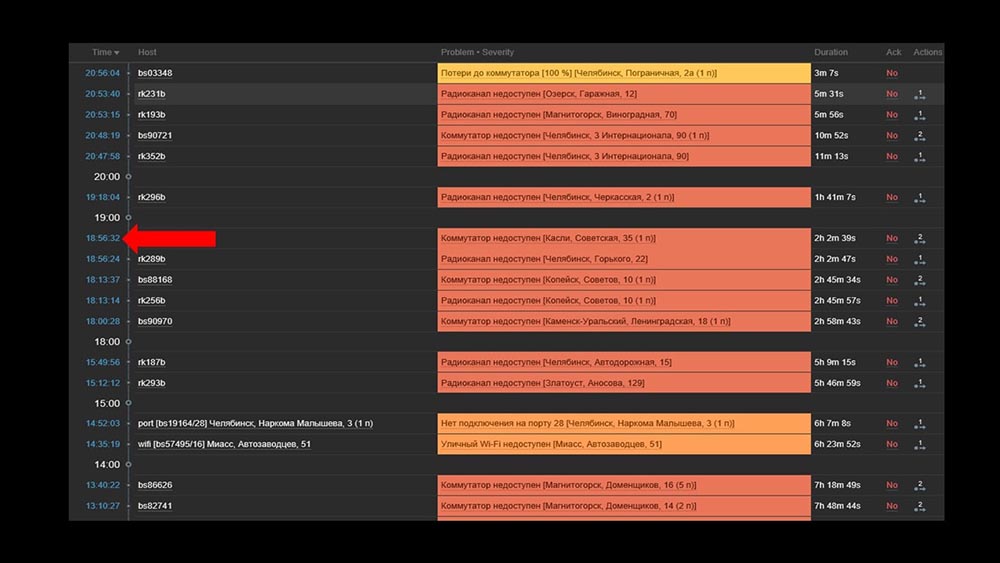Open actions icon for host bs86626
Screen dimensions: 1000x563
(919, 485)
